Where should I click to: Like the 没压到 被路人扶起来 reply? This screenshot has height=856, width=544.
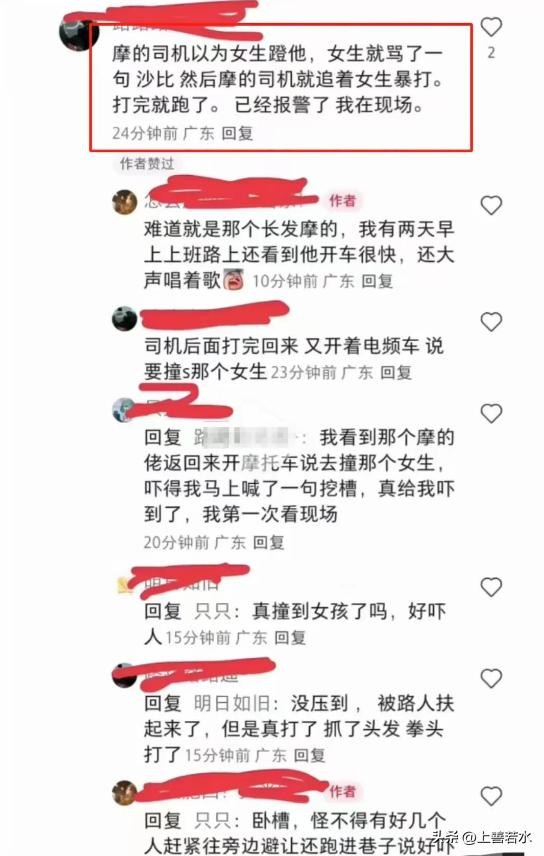pyautogui.click(x=490, y=678)
